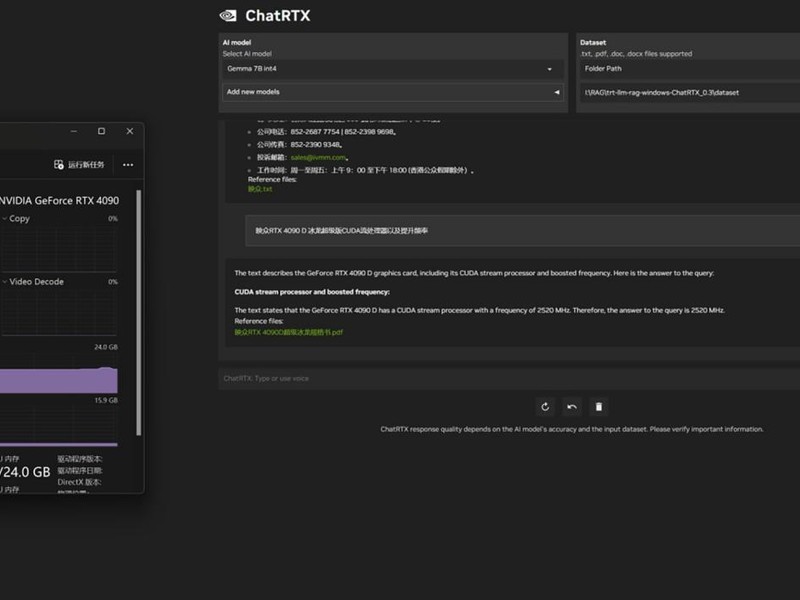Click the run new task button in Task Manager

pyautogui.click(x=79, y=165)
